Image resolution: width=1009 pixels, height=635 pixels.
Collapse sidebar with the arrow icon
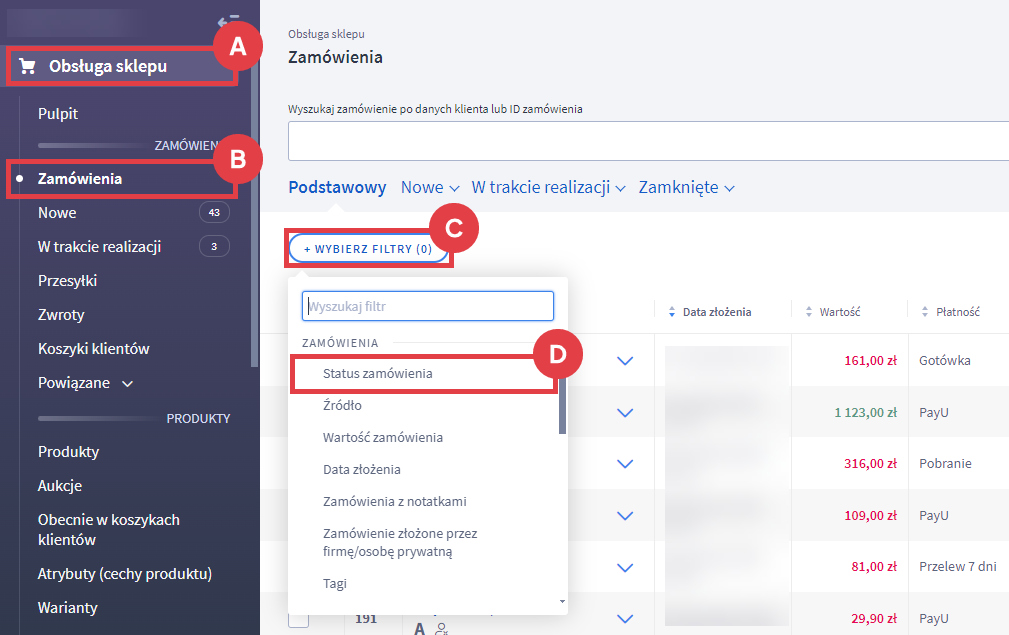(227, 21)
